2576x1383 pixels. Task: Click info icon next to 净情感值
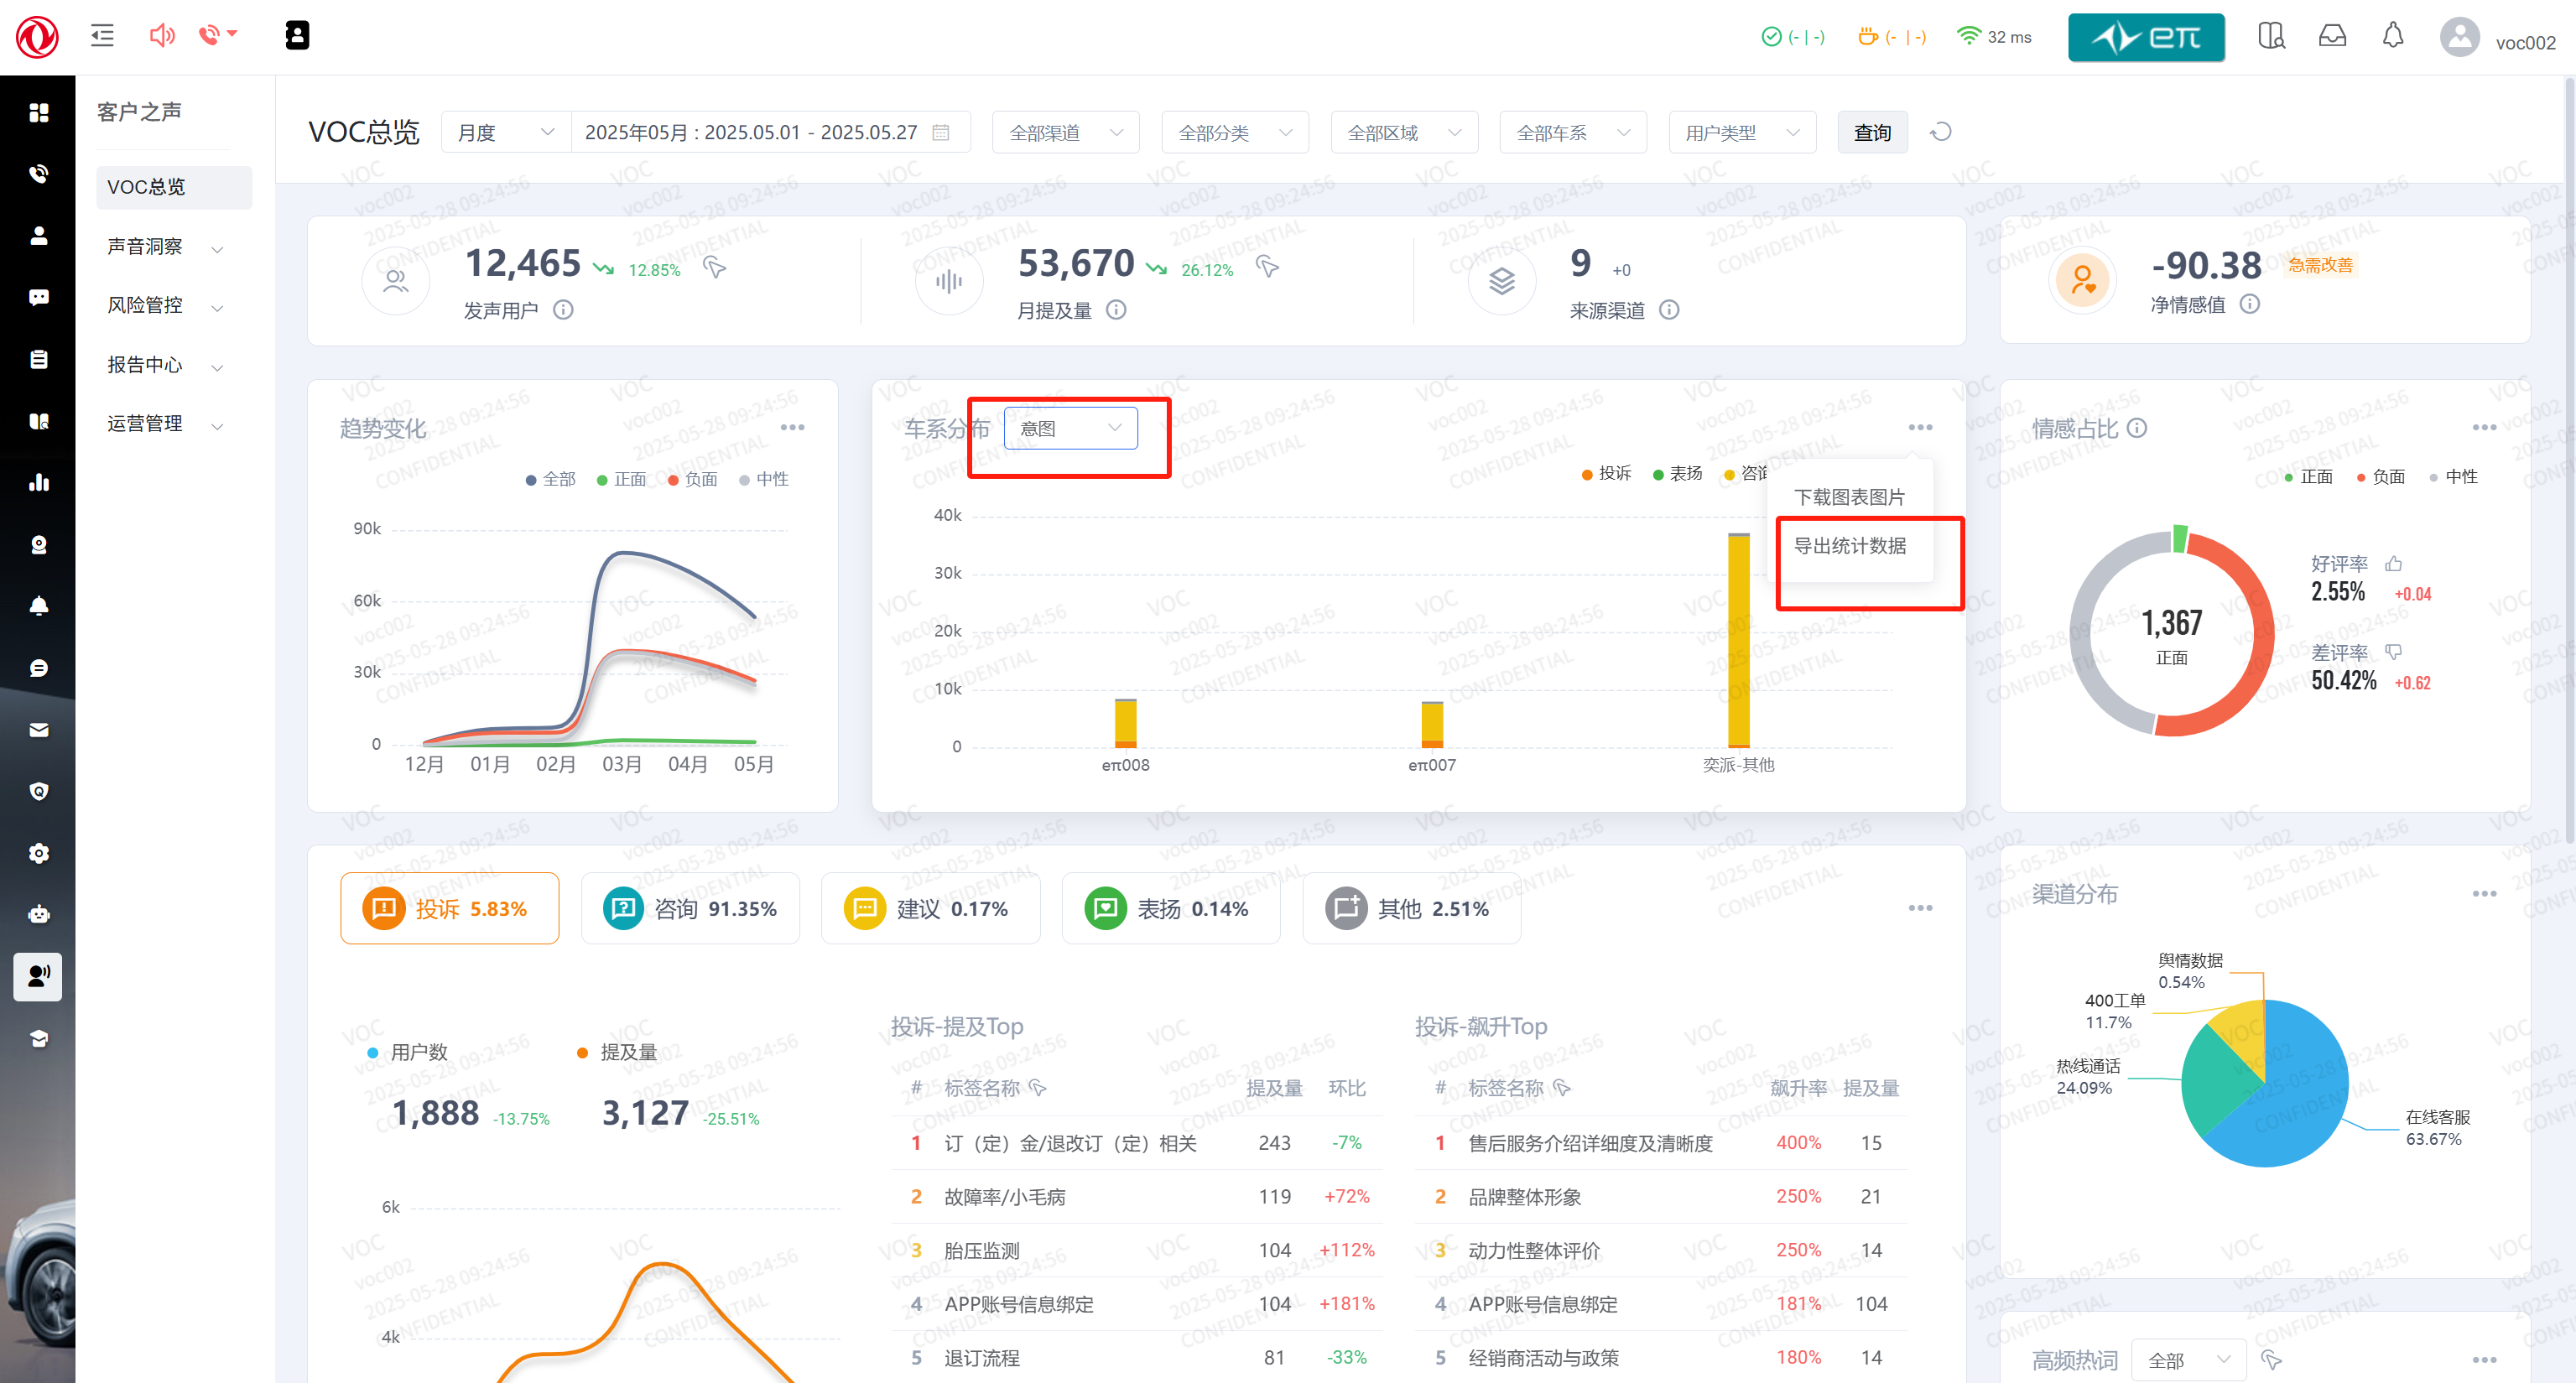[2249, 304]
